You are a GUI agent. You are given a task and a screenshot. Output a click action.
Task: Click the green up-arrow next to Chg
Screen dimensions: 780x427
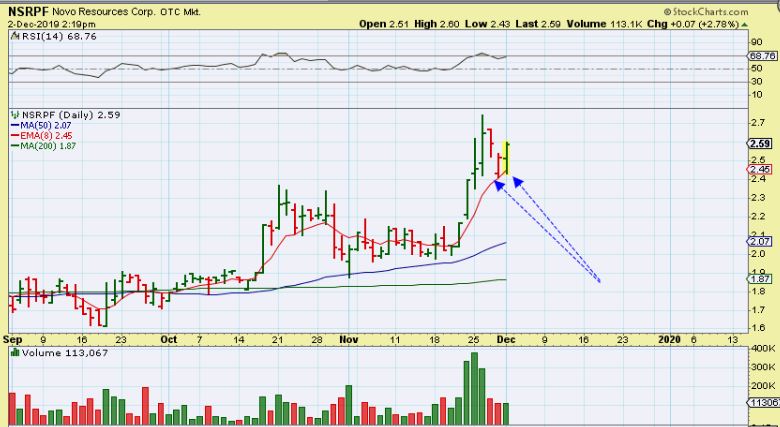pyautogui.click(x=745, y=24)
